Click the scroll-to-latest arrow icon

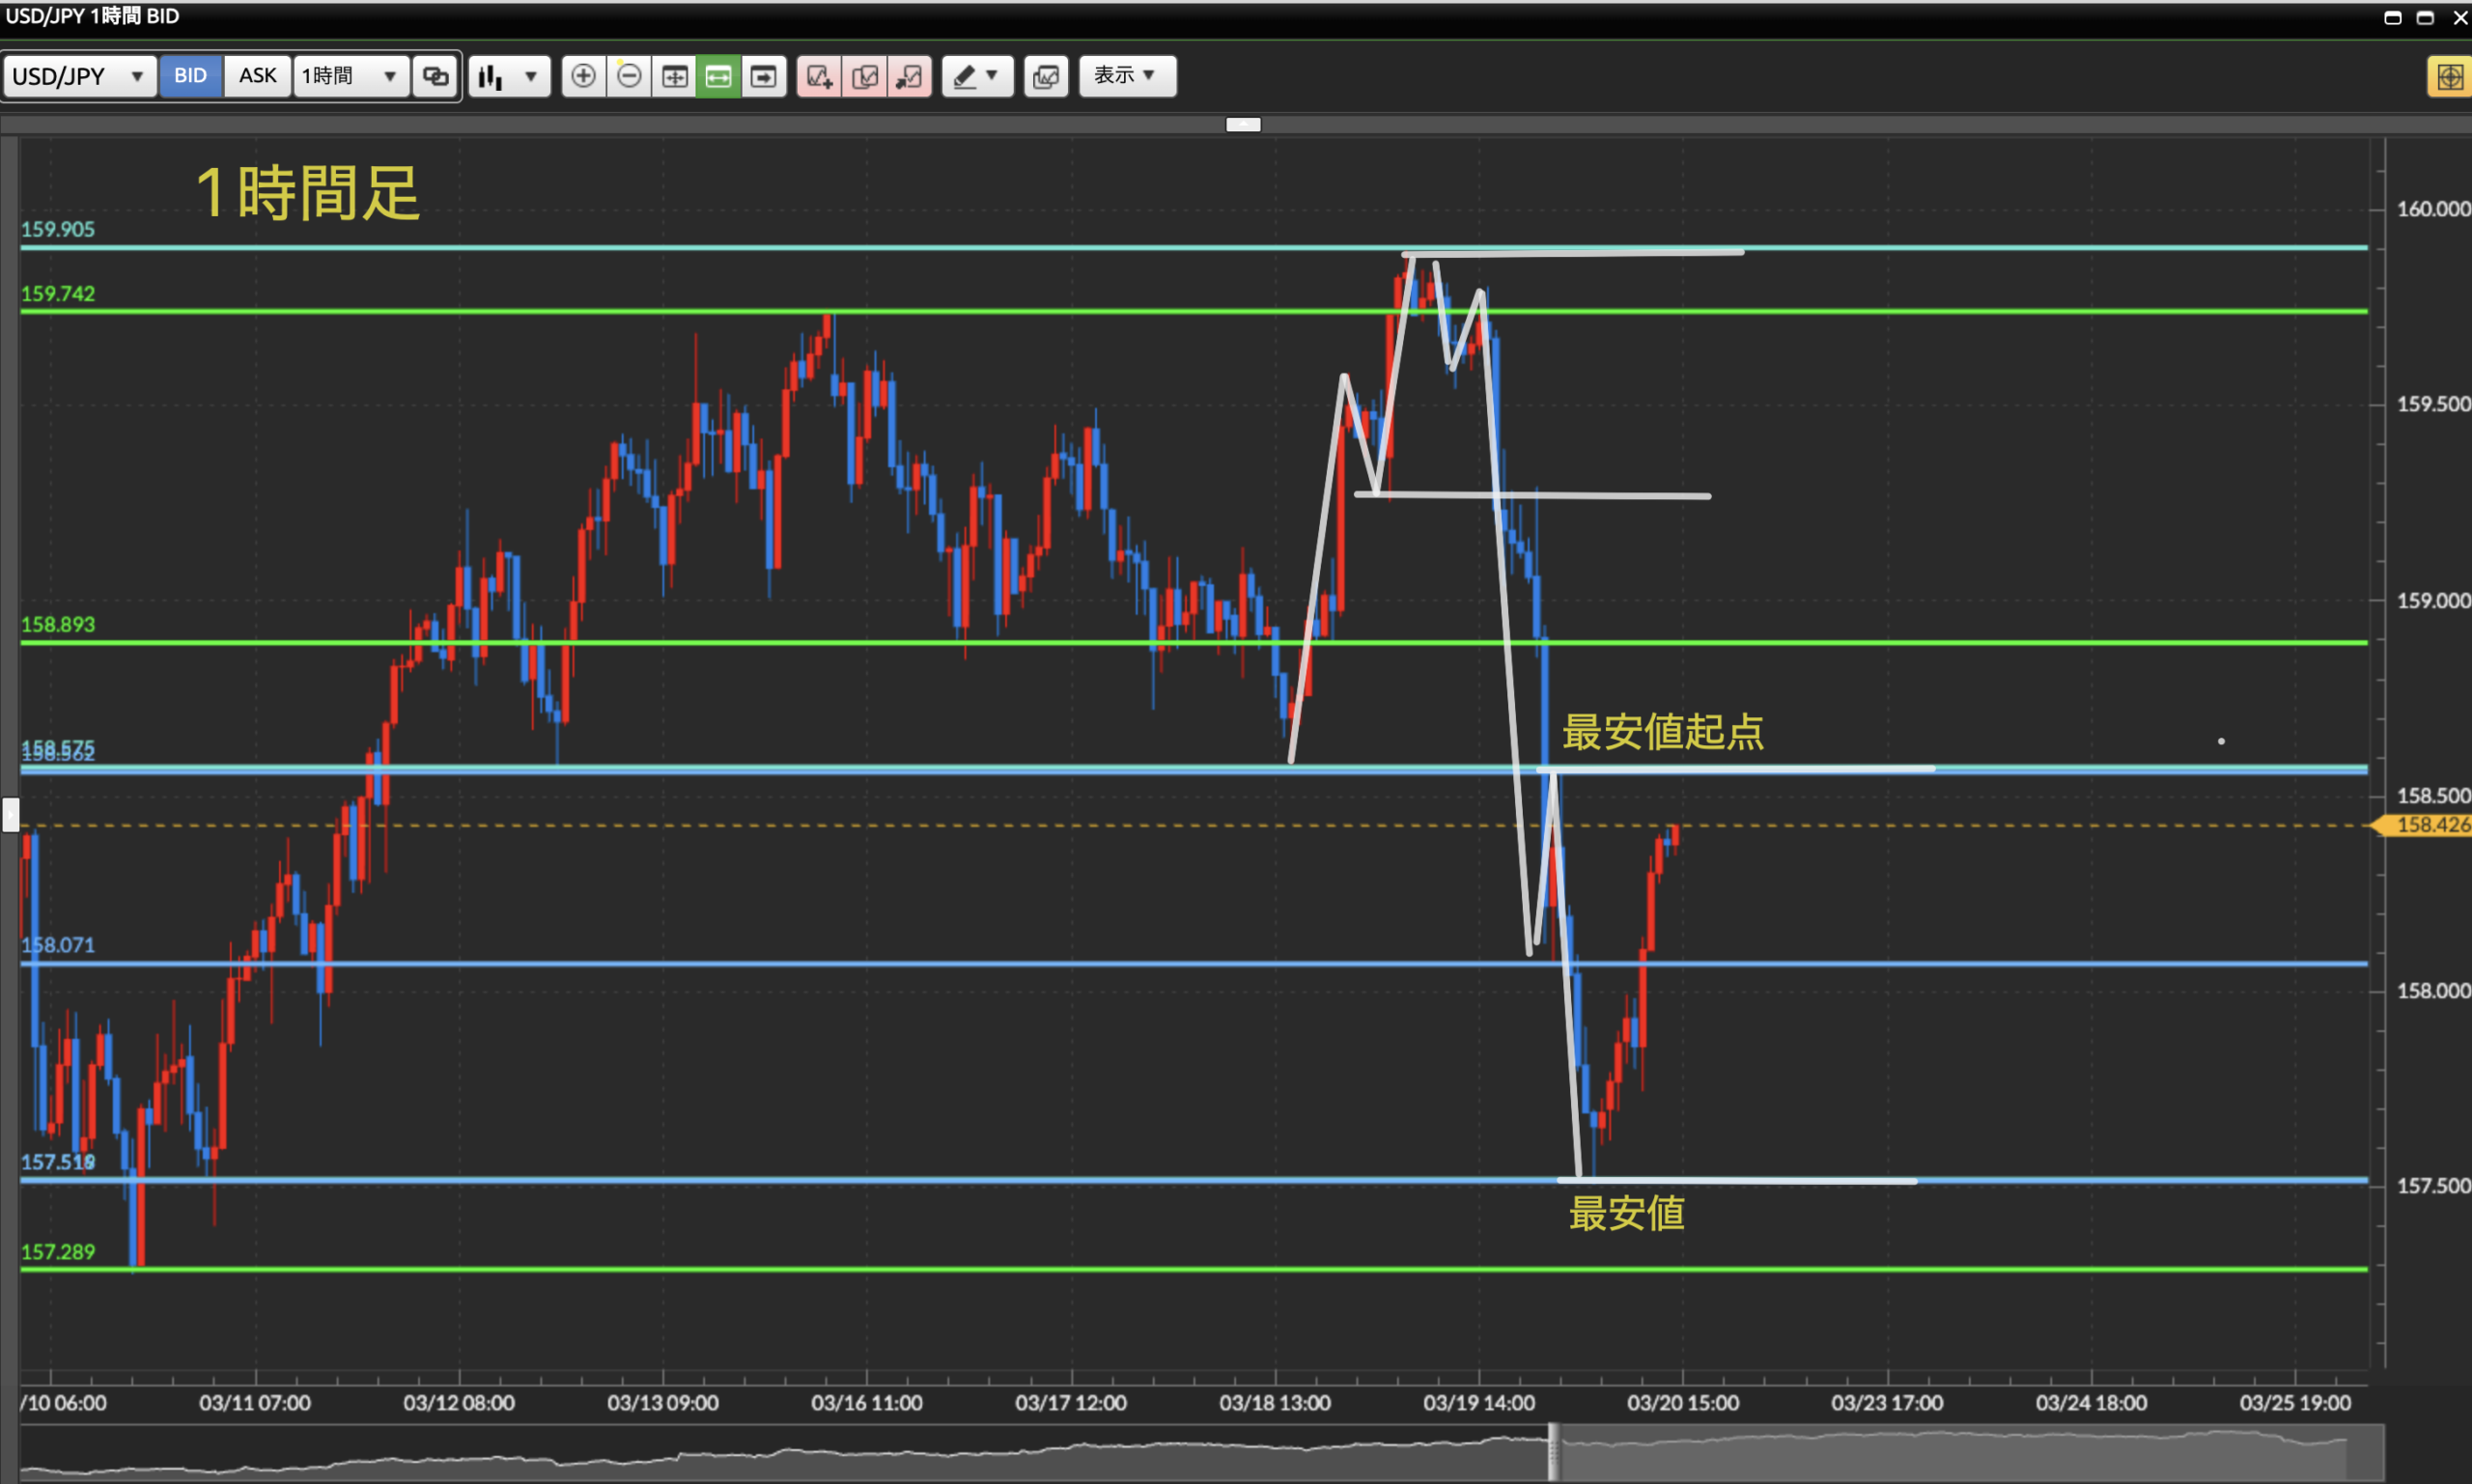pyautogui.click(x=764, y=76)
